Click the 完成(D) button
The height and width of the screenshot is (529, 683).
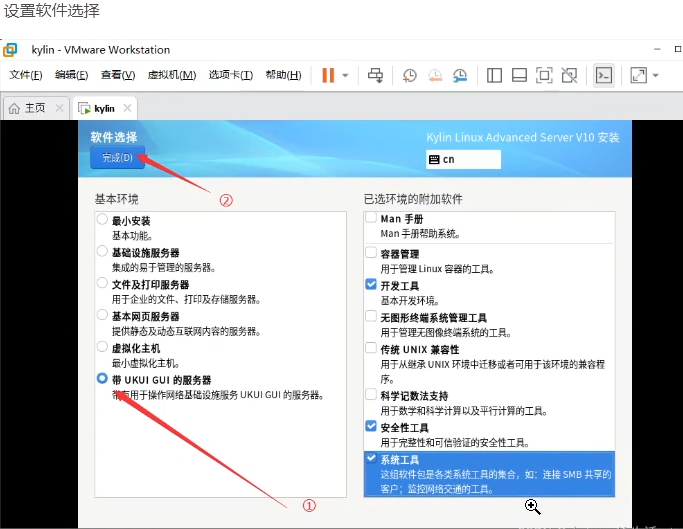(118, 157)
